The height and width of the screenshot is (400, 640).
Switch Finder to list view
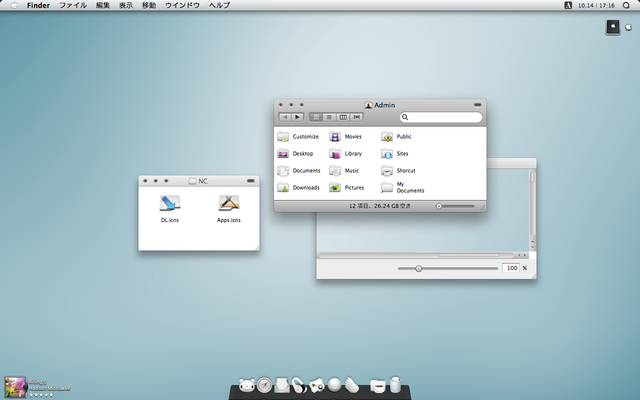(329, 117)
